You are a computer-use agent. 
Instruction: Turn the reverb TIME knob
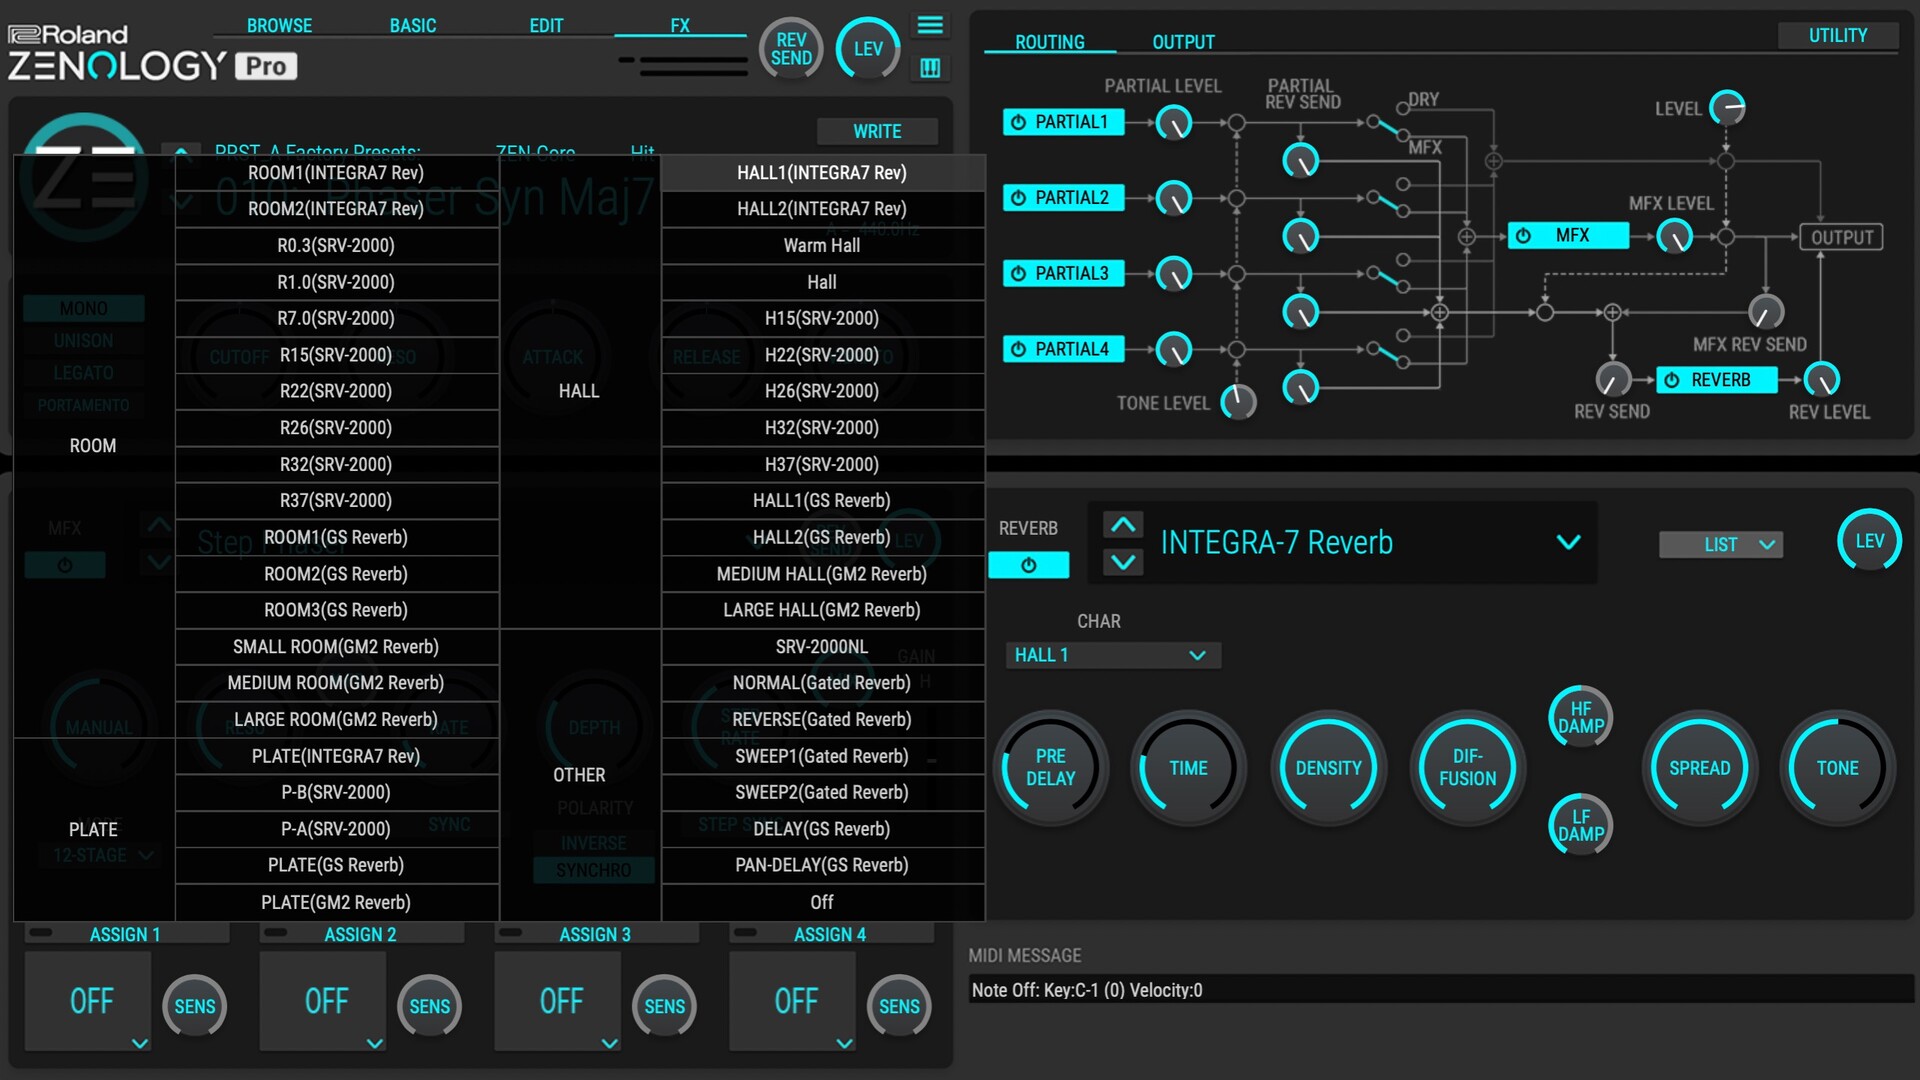1188,768
